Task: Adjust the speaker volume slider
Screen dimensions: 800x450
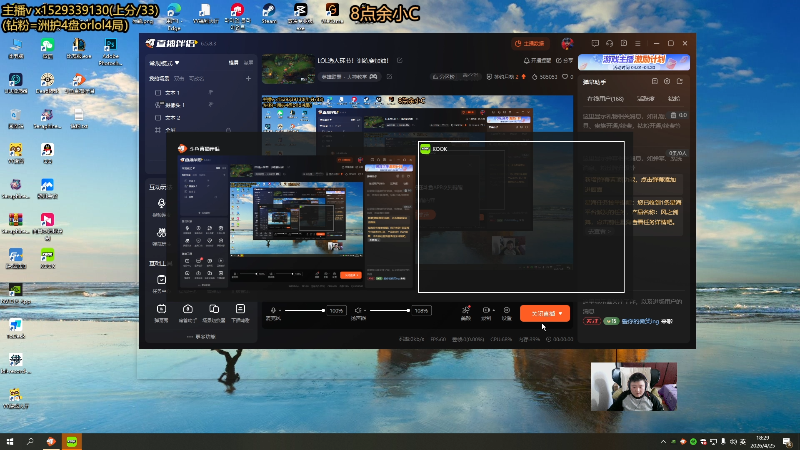Action: coord(389,310)
